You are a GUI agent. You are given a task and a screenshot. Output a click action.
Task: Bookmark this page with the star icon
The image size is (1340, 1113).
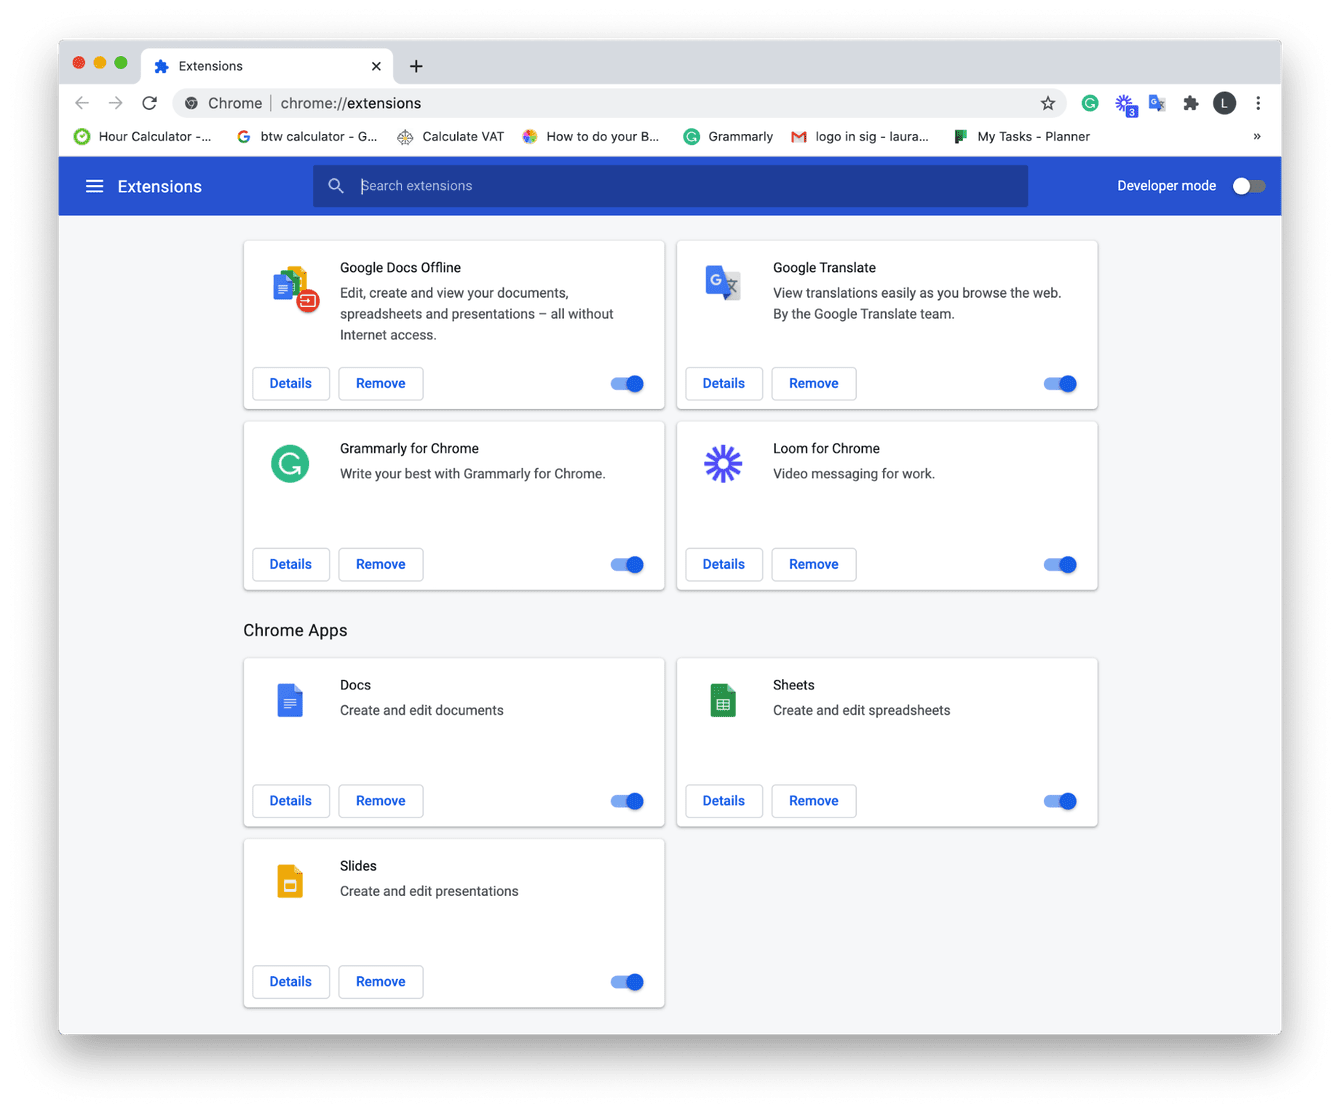(x=1048, y=103)
